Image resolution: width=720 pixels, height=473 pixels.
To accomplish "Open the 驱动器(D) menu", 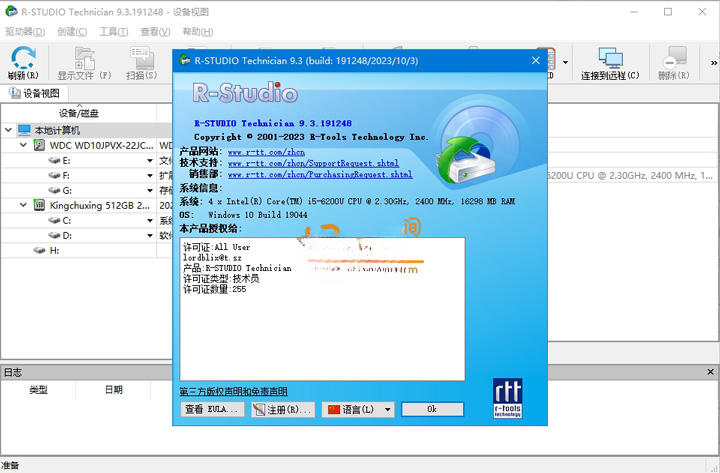I will [x=25, y=32].
